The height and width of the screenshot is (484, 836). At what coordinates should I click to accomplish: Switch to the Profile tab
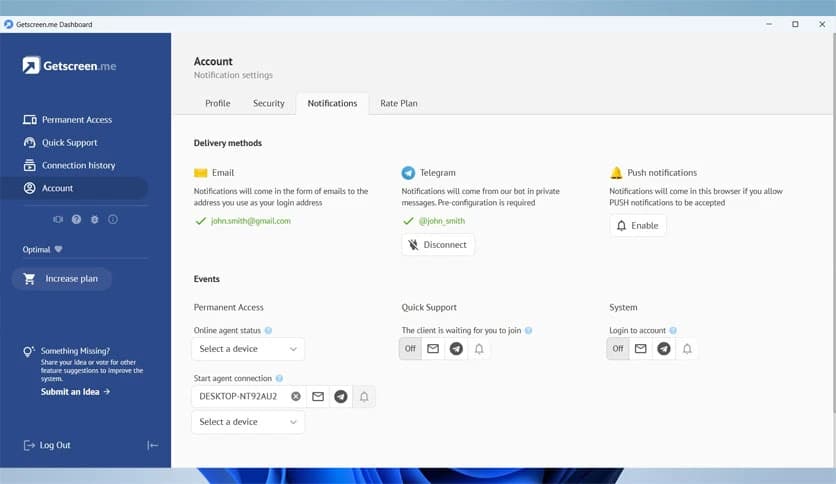[218, 103]
